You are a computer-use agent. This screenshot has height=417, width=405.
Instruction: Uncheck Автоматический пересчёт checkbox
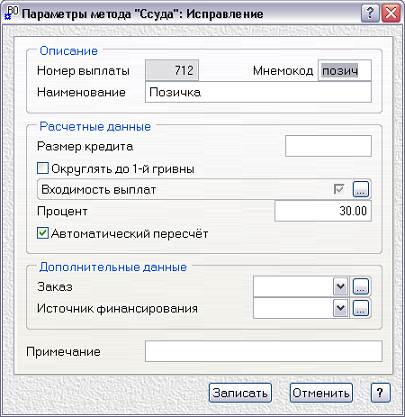tap(43, 233)
